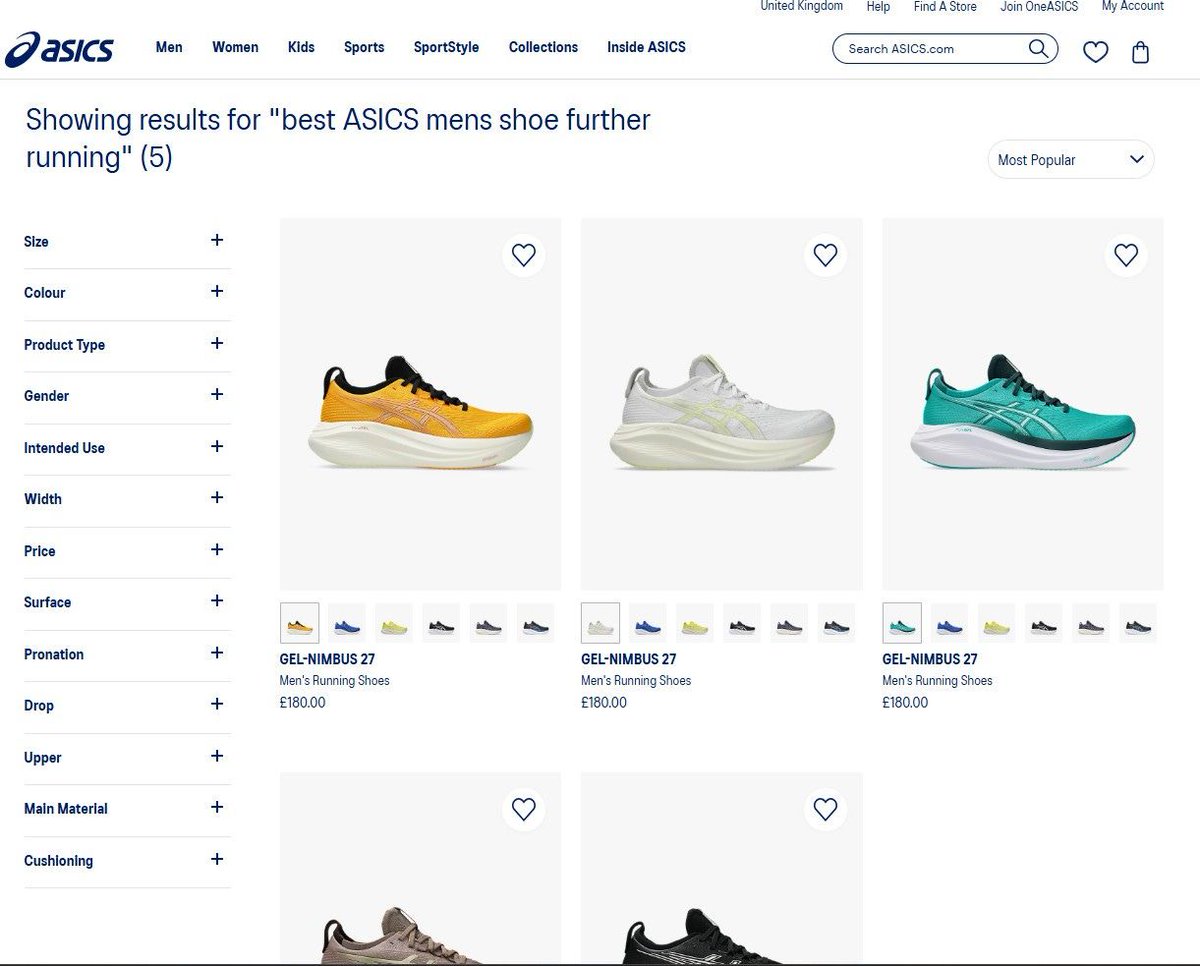Click the Help link
The height and width of the screenshot is (966, 1200).
(878, 6)
